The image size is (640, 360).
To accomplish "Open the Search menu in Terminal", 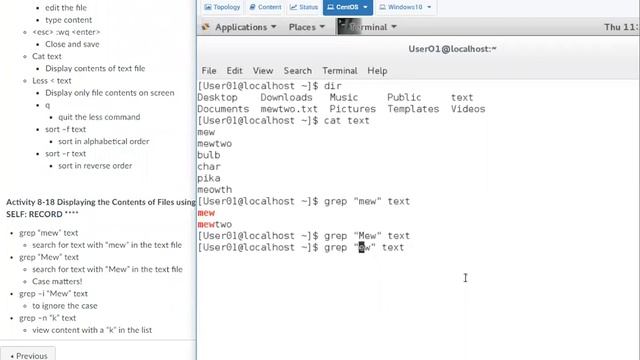I will click(298, 71).
